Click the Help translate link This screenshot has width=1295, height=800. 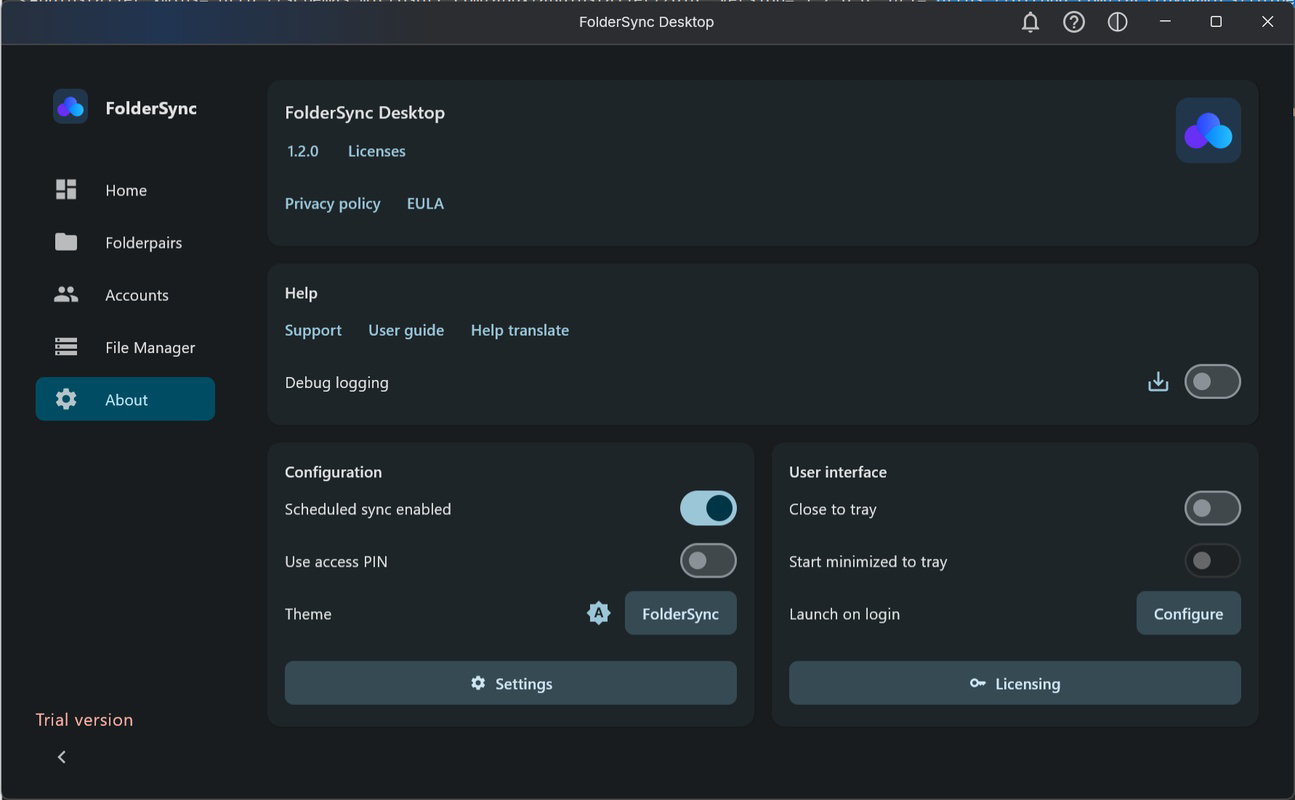point(520,330)
